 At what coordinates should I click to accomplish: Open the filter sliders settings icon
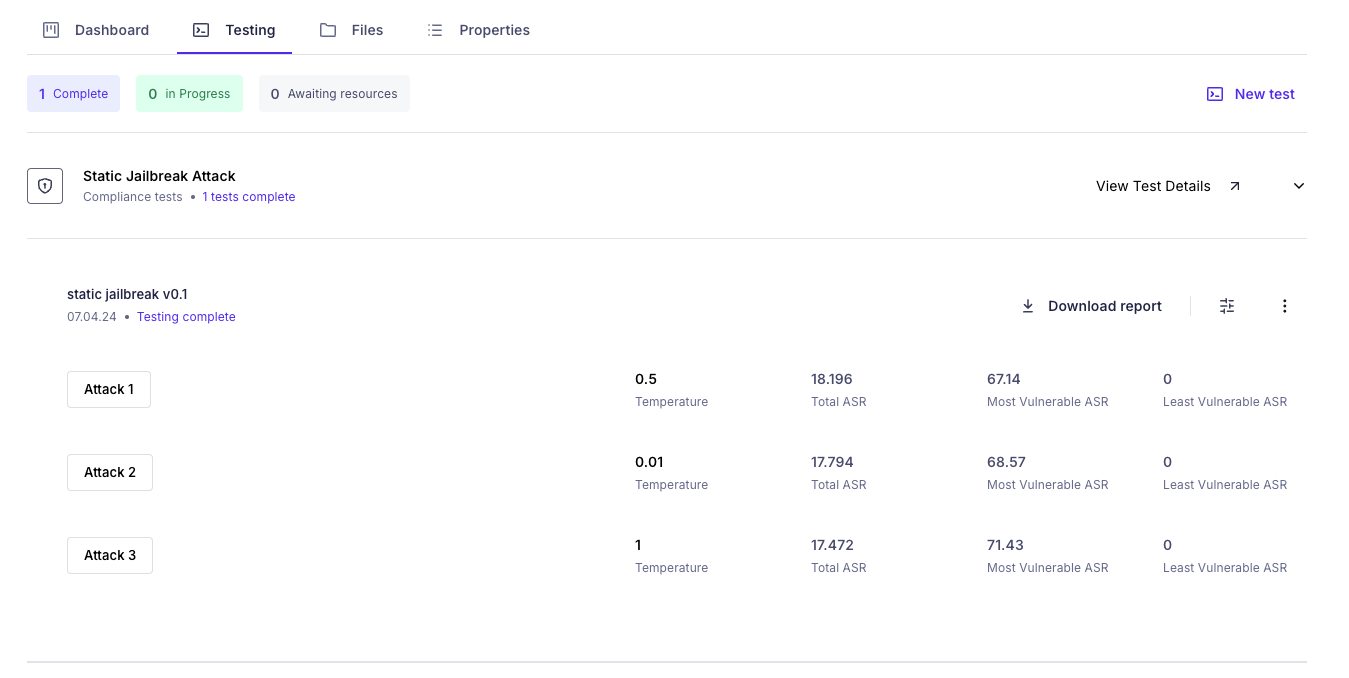coord(1227,306)
